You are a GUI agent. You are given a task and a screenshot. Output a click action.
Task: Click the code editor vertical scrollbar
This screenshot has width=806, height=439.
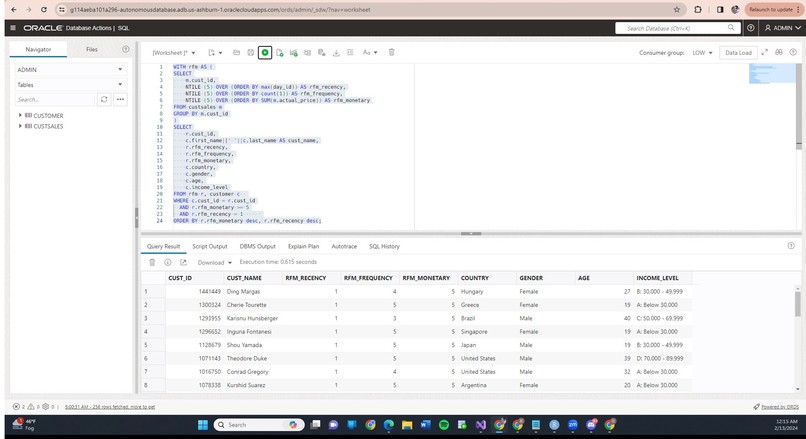point(798,106)
